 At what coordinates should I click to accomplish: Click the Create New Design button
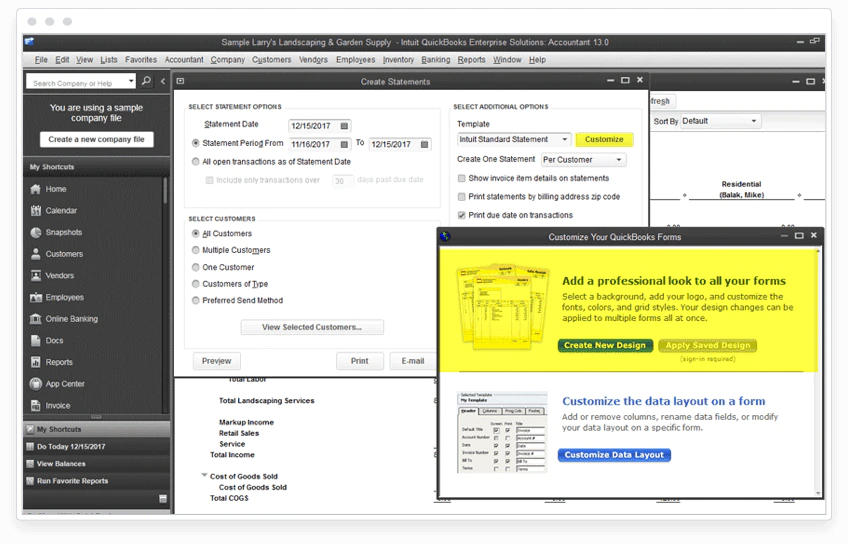coord(605,345)
